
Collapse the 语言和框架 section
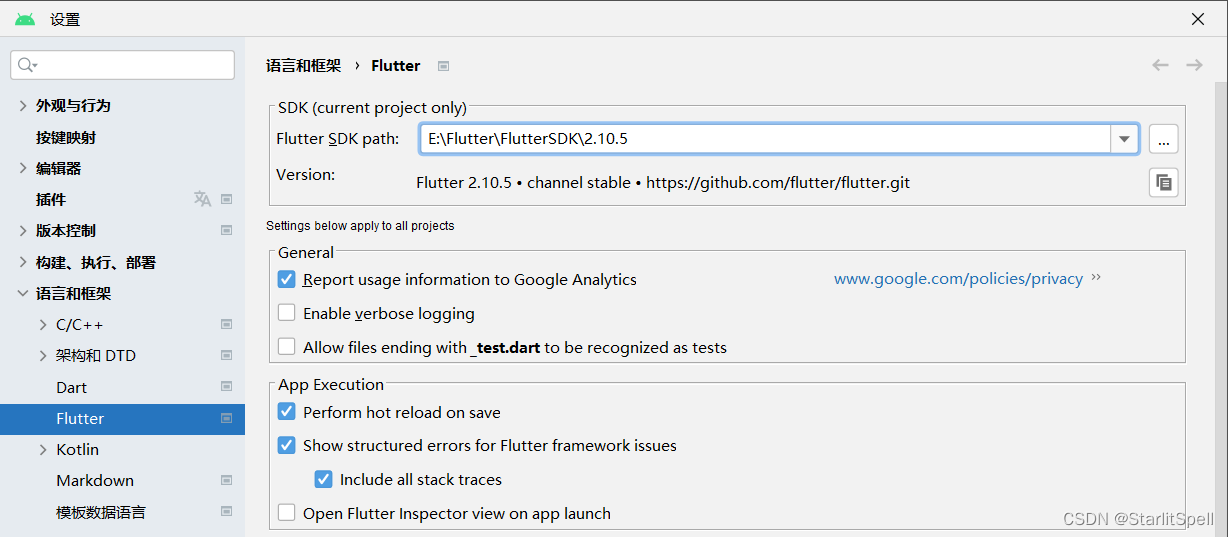tap(23, 293)
